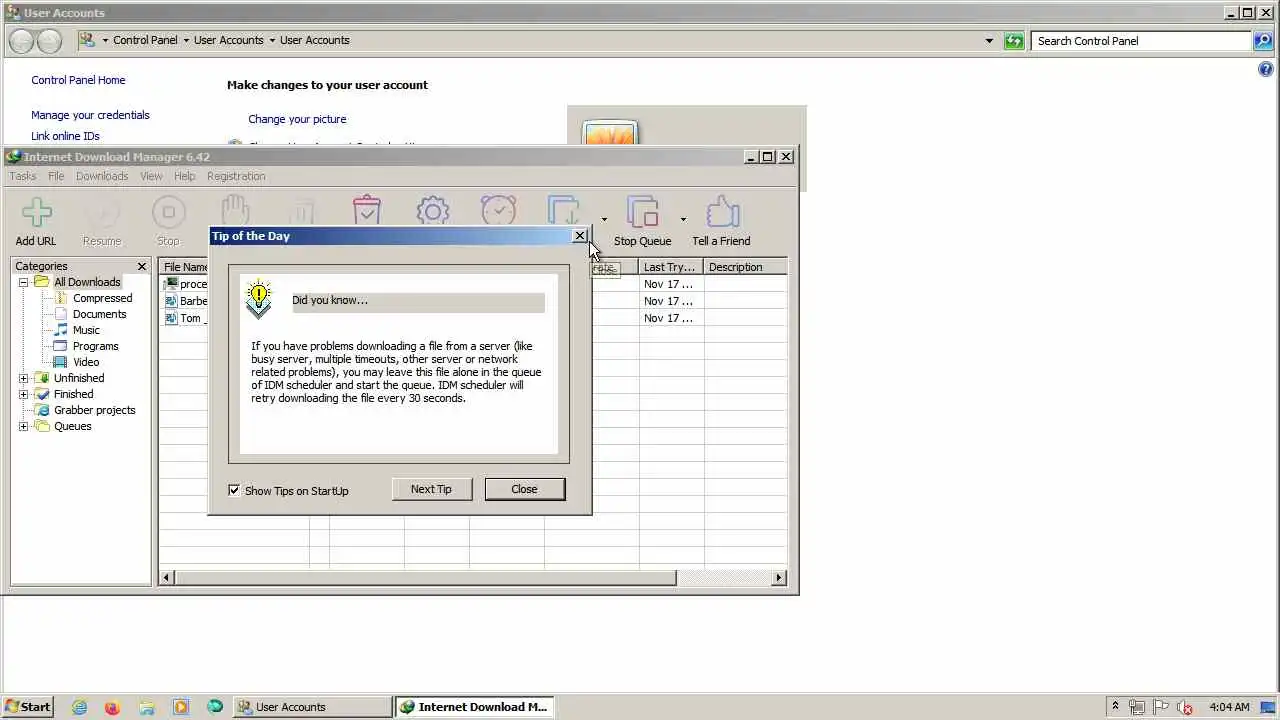Click the Last Try column header
The height and width of the screenshot is (720, 1280).
coord(671,267)
